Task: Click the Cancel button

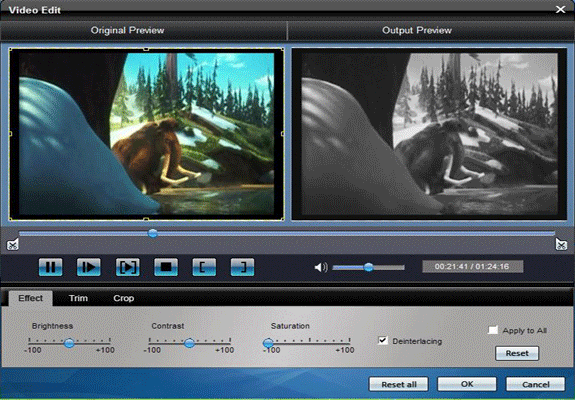Action: 535,384
